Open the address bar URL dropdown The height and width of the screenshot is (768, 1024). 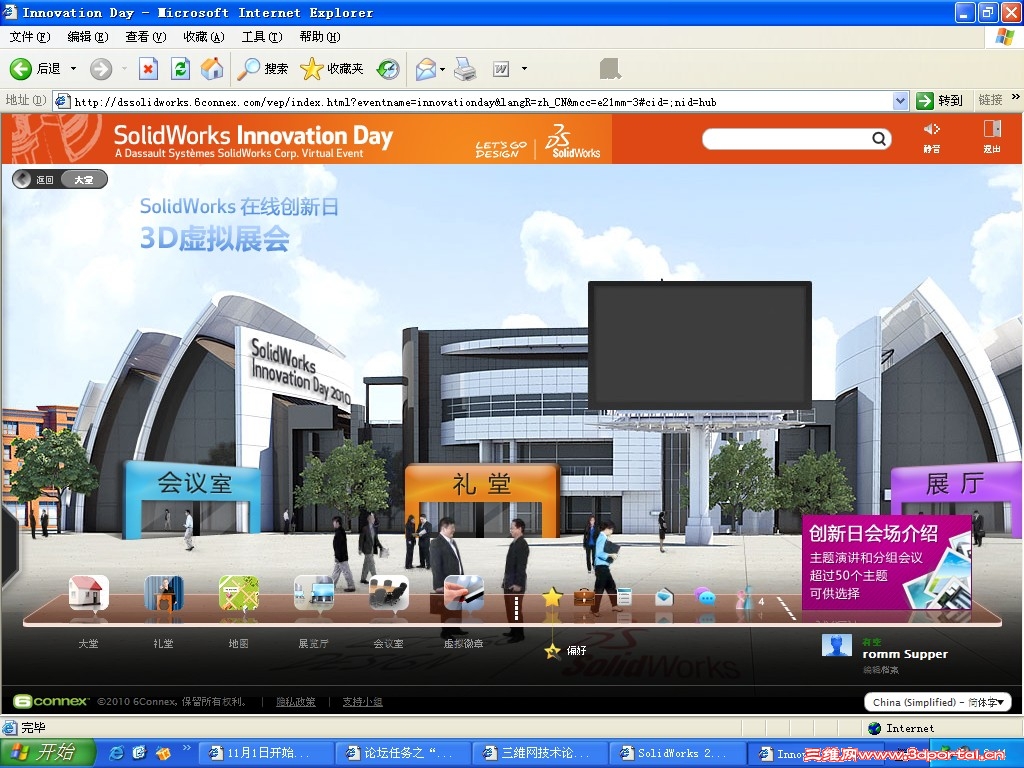901,101
